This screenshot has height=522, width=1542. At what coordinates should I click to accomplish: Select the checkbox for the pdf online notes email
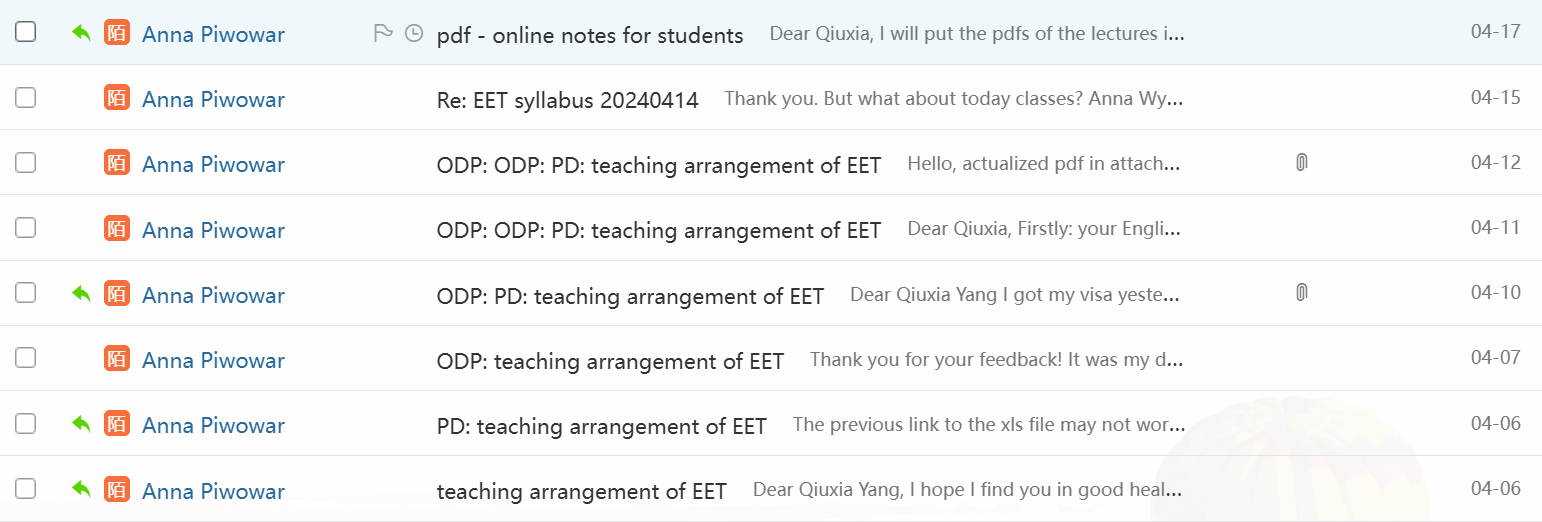26,32
